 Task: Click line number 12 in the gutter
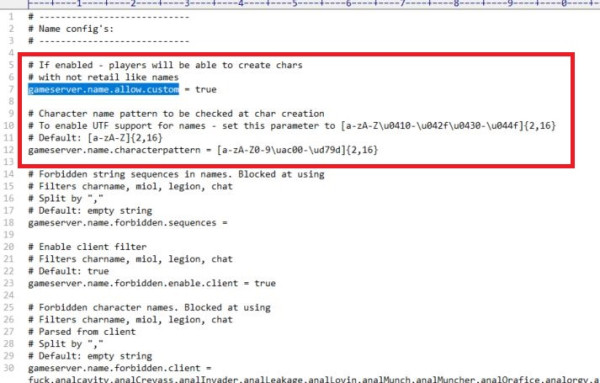[x=9, y=150]
